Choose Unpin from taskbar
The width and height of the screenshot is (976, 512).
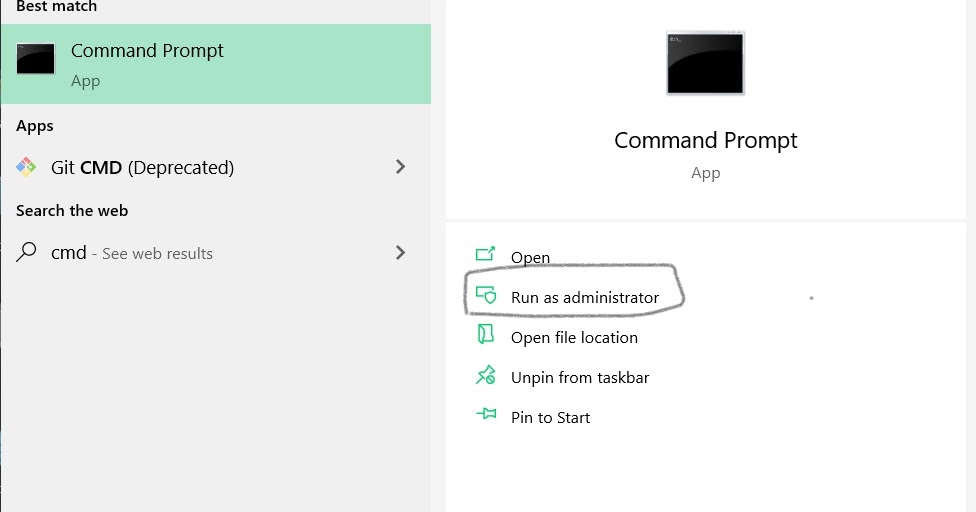click(580, 378)
